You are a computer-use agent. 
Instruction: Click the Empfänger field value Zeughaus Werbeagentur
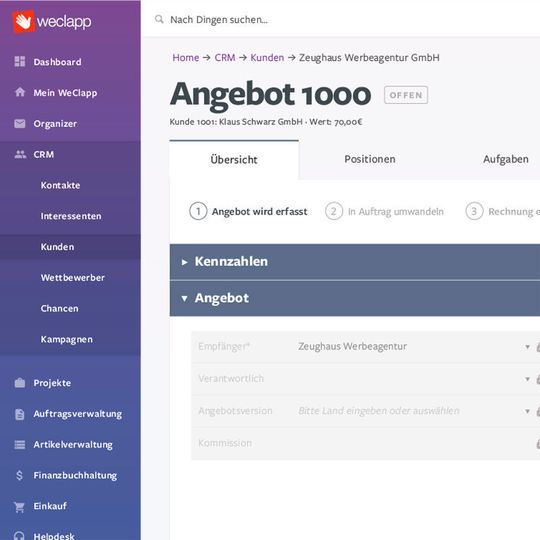point(352,346)
